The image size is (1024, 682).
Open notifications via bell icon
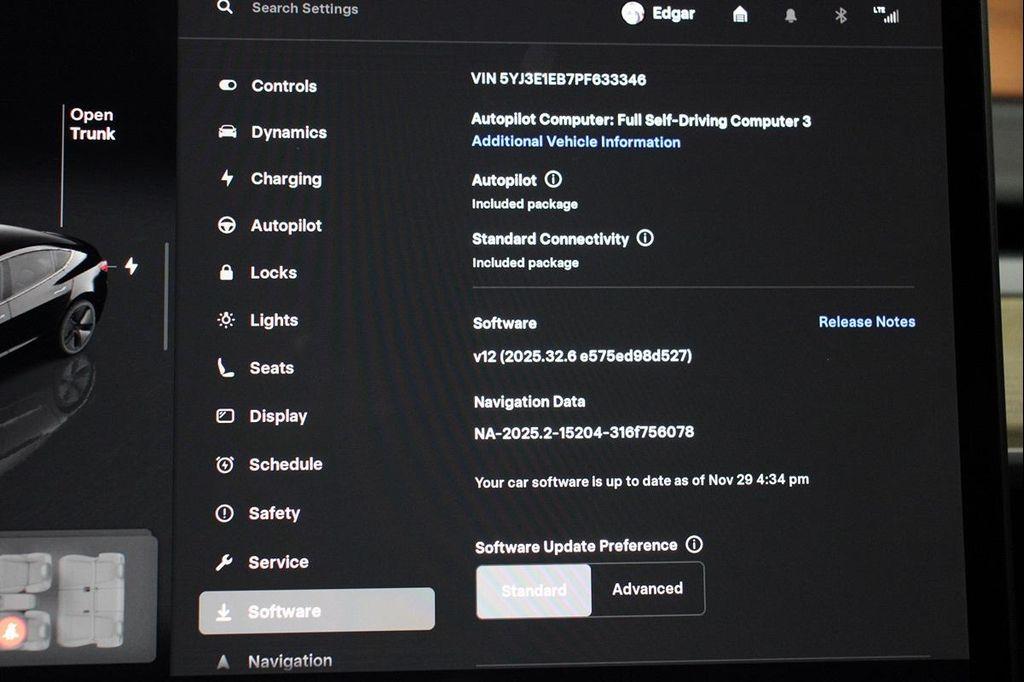789,15
